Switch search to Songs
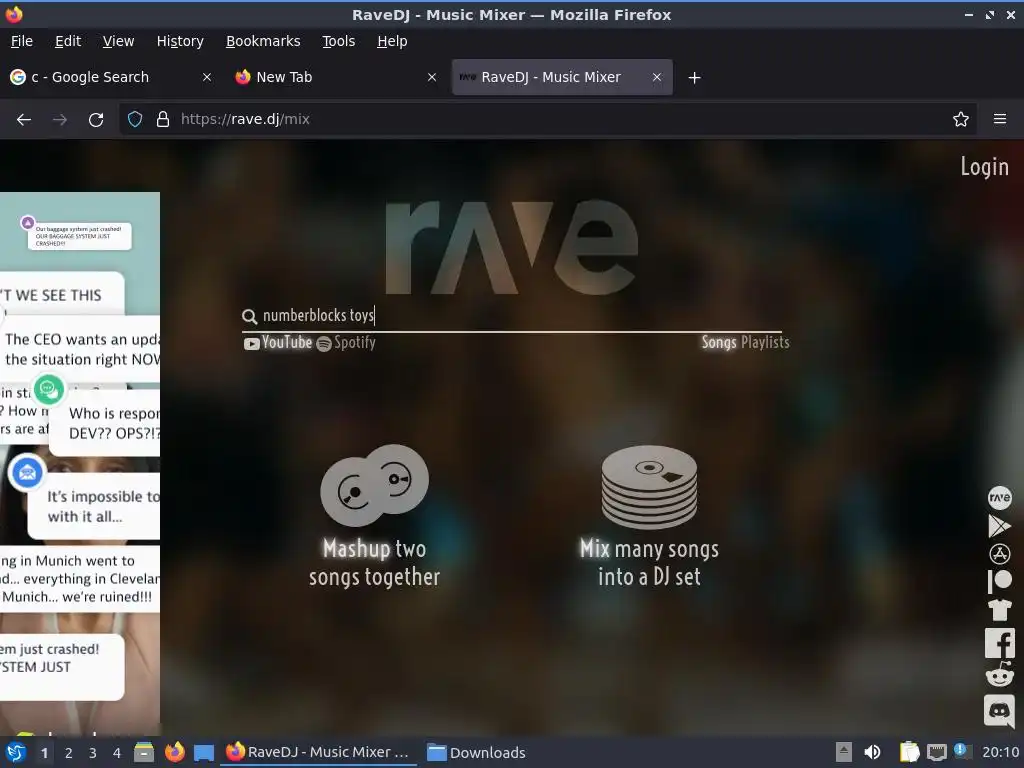Image resolution: width=1024 pixels, height=768 pixels. [x=719, y=342]
